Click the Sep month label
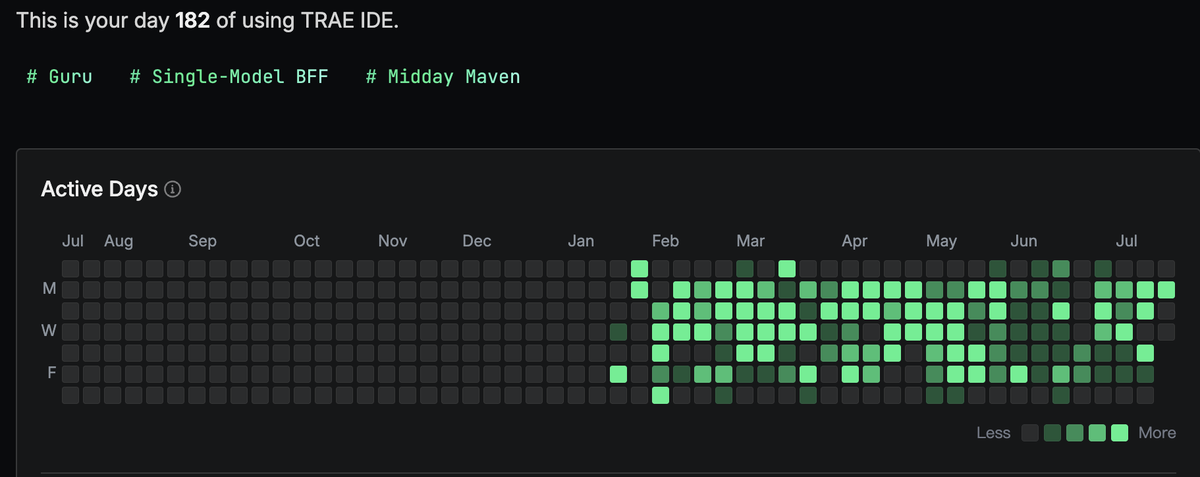 (202, 241)
